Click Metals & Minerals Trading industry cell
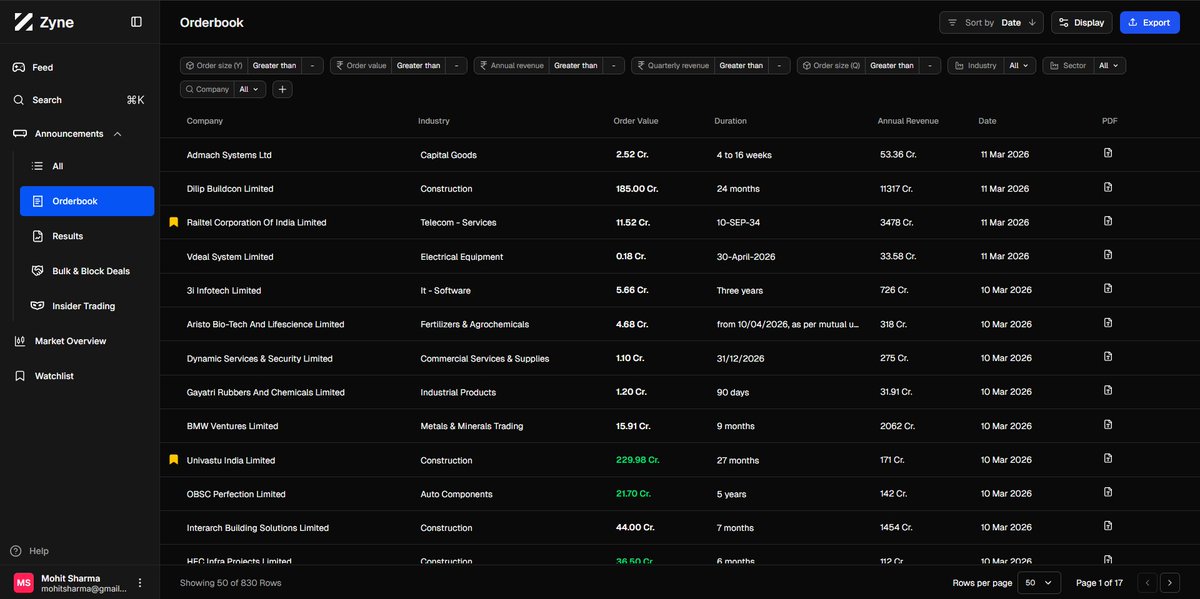 click(472, 426)
